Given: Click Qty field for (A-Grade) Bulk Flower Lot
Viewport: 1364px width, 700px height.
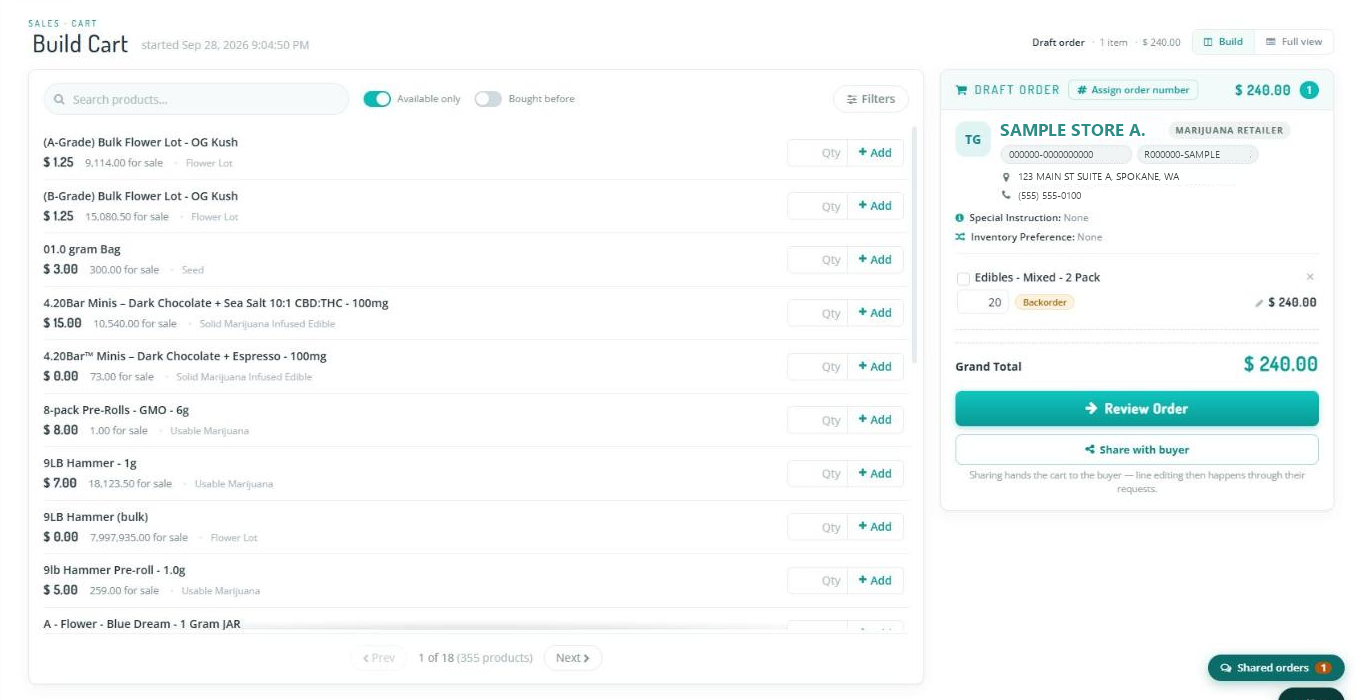Looking at the screenshot, I should point(817,153).
